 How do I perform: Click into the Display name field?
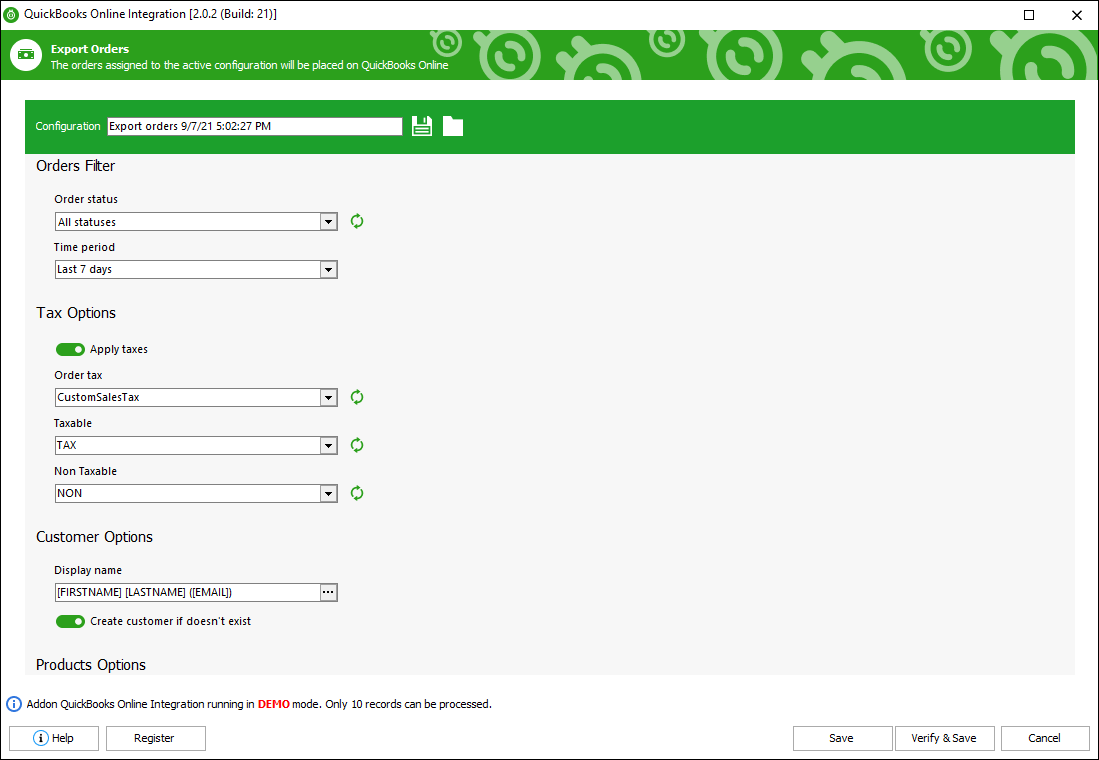click(x=188, y=592)
